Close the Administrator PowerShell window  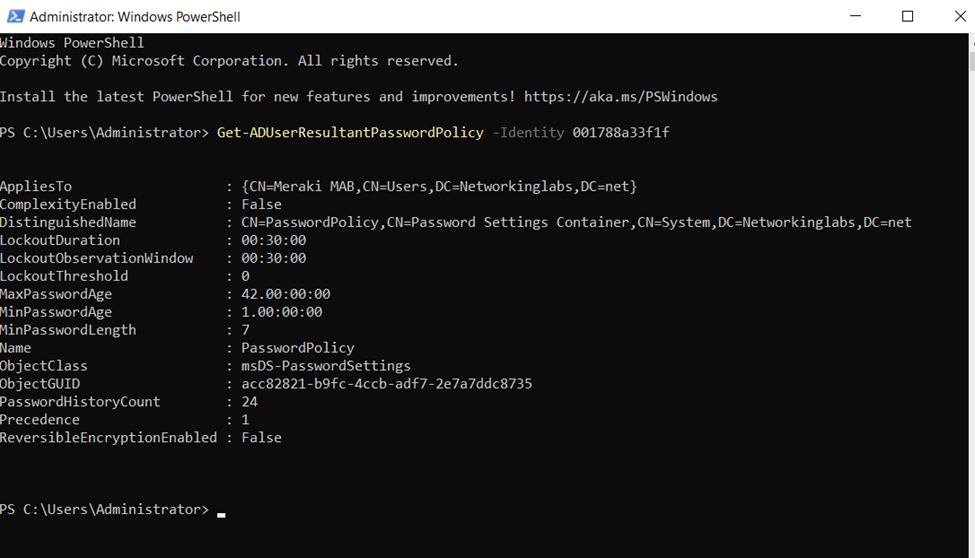(x=959, y=16)
